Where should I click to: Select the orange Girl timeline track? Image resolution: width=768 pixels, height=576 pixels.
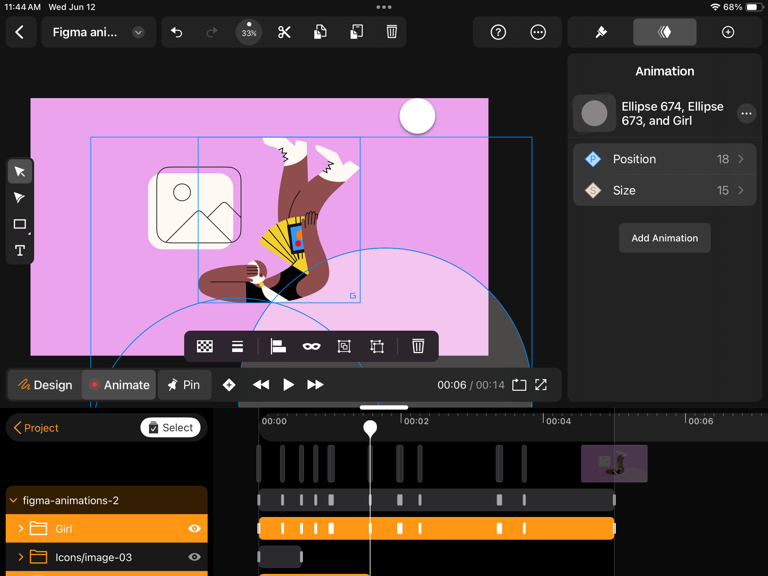436,528
